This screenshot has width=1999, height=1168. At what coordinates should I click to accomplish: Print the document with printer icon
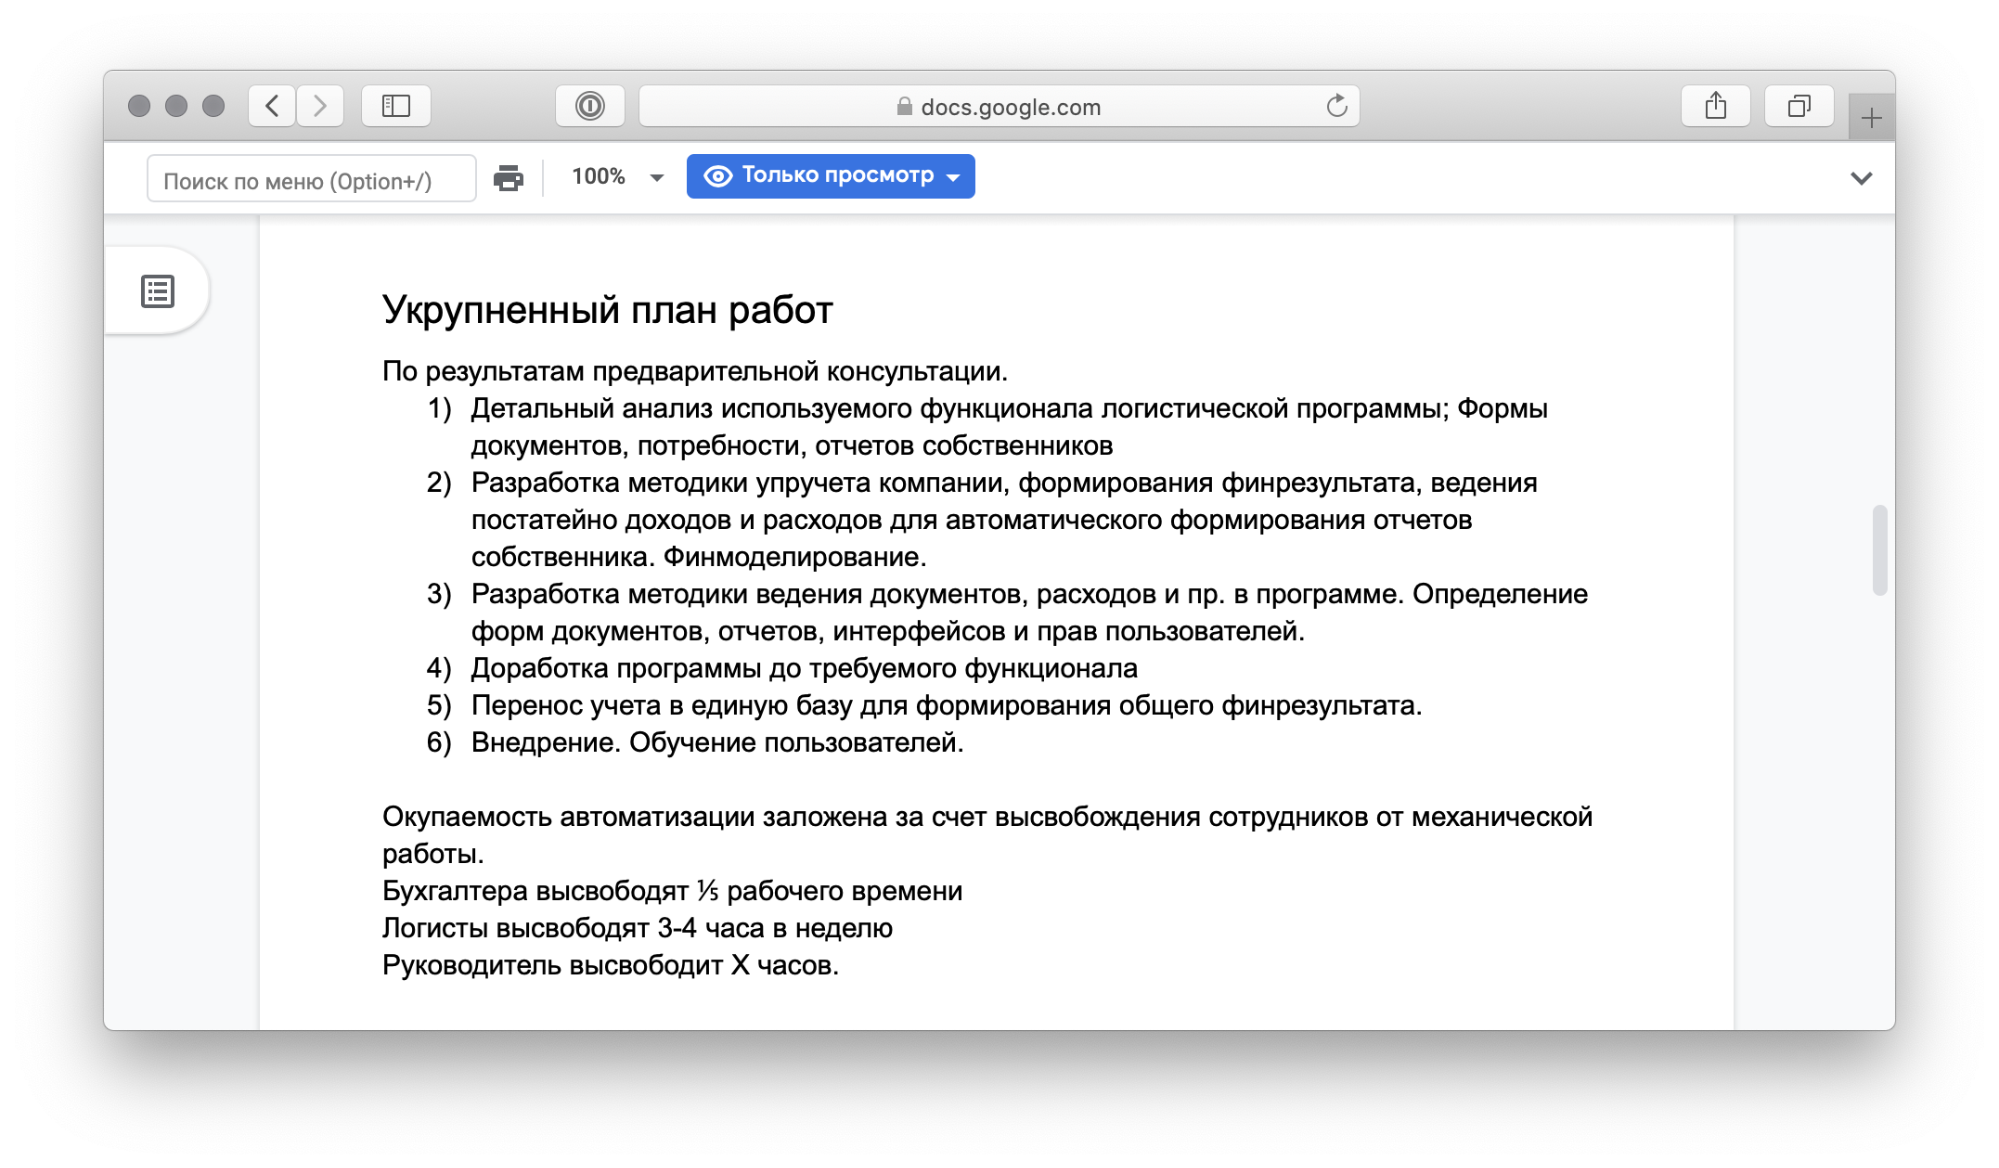coord(508,178)
